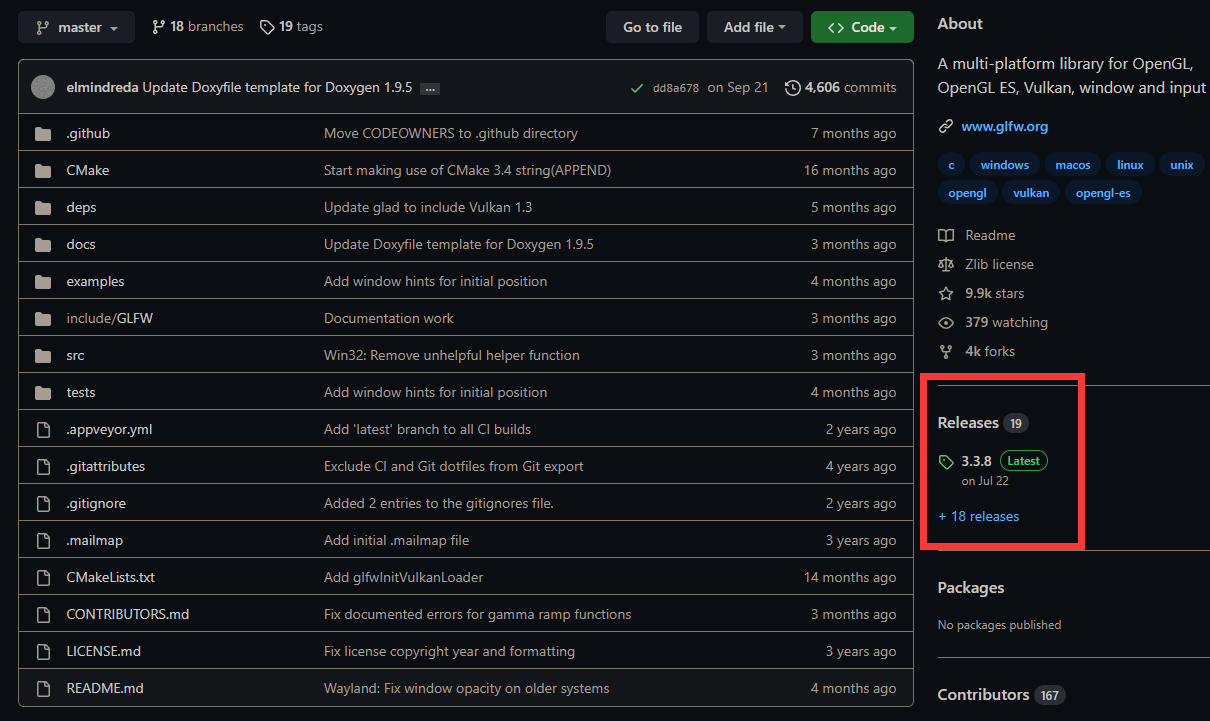Image resolution: width=1210 pixels, height=721 pixels.
Task: Open the include/GLFW folder
Action: tap(109, 318)
